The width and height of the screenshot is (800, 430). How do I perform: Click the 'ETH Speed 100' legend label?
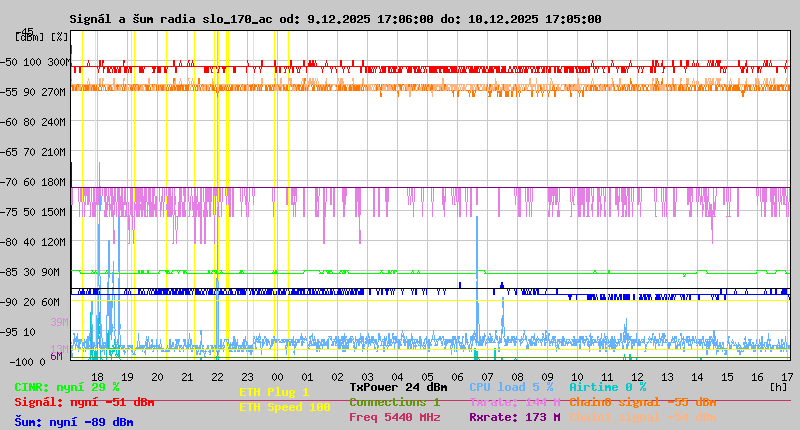(285, 408)
